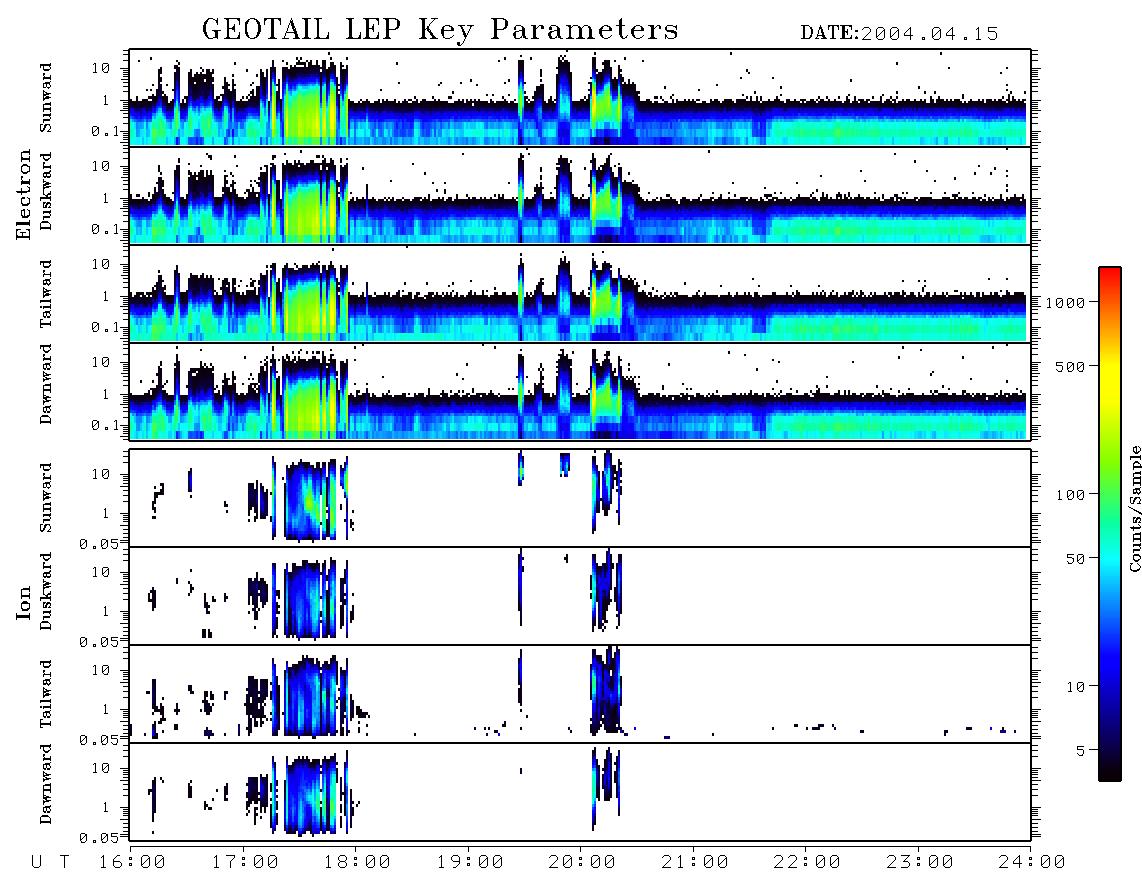Click the "19:00" time tick label
This screenshot has width=1142, height=880.
pyautogui.click(x=470, y=863)
